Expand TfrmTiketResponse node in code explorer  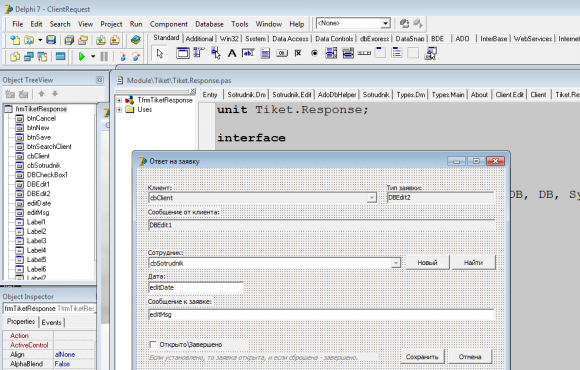click(x=119, y=100)
